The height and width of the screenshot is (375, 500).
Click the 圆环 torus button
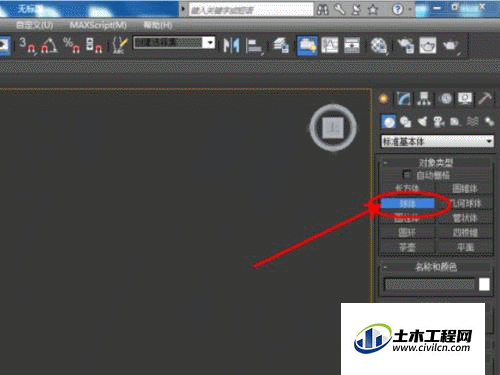pos(408,233)
